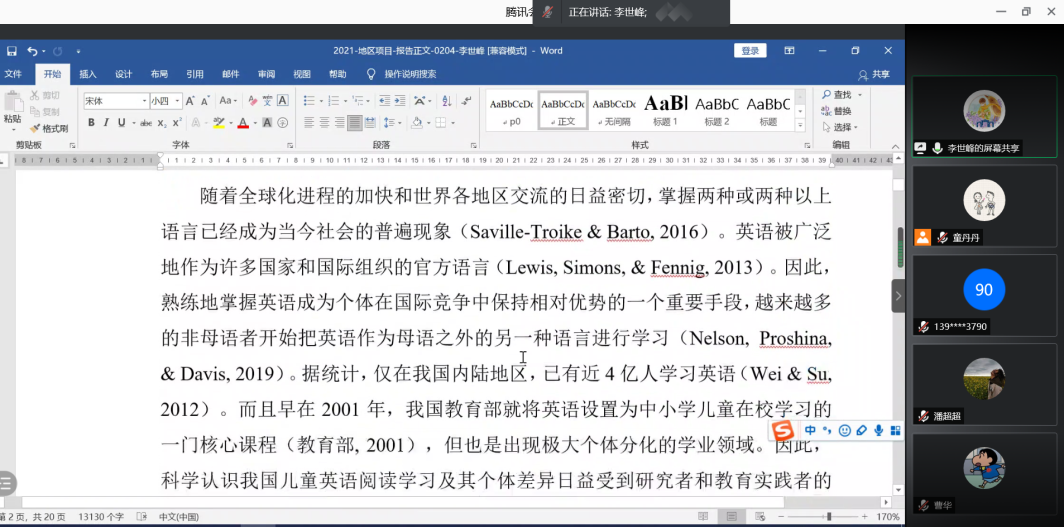
Task: Click the Sogou input method S icon
Action: pyautogui.click(x=783, y=431)
